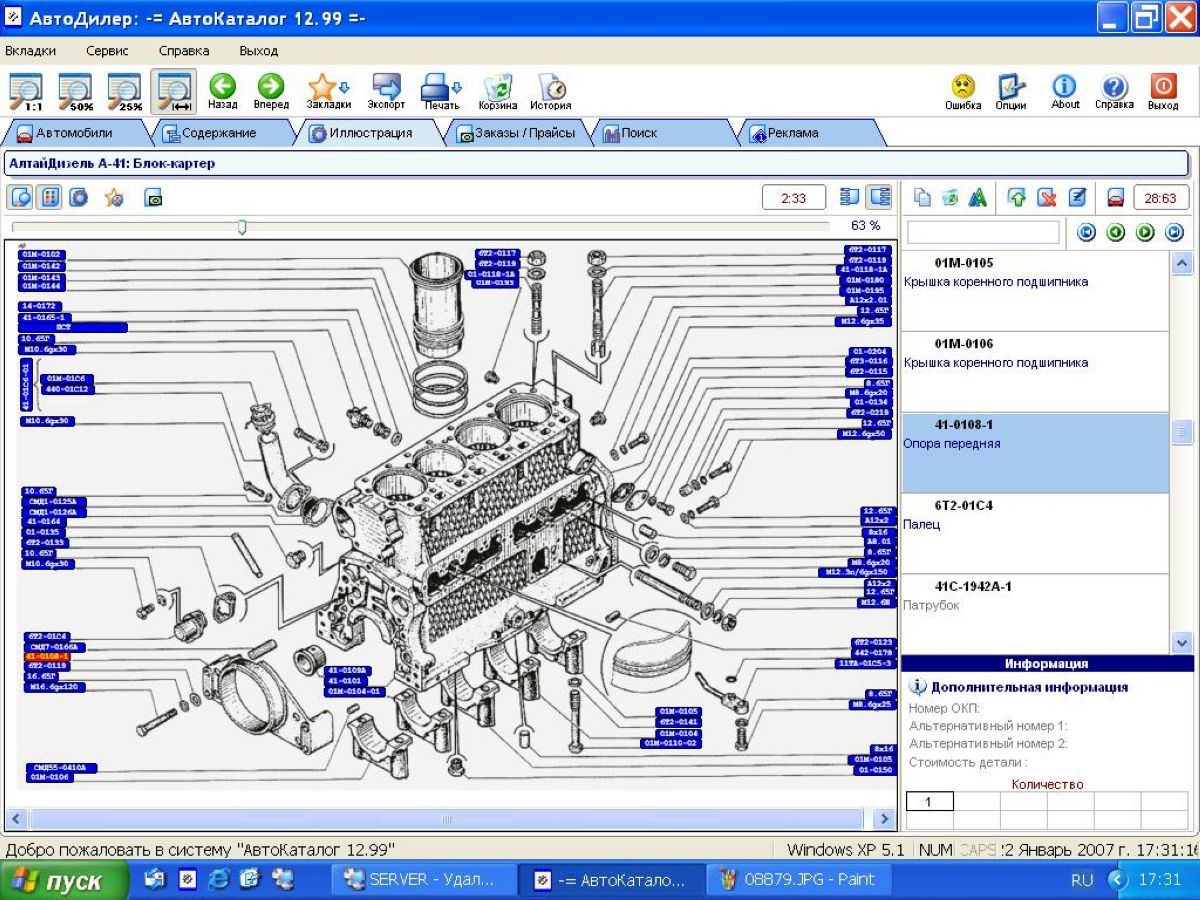Click the 50% zoom icon
1200x900 pixels.
(x=76, y=91)
